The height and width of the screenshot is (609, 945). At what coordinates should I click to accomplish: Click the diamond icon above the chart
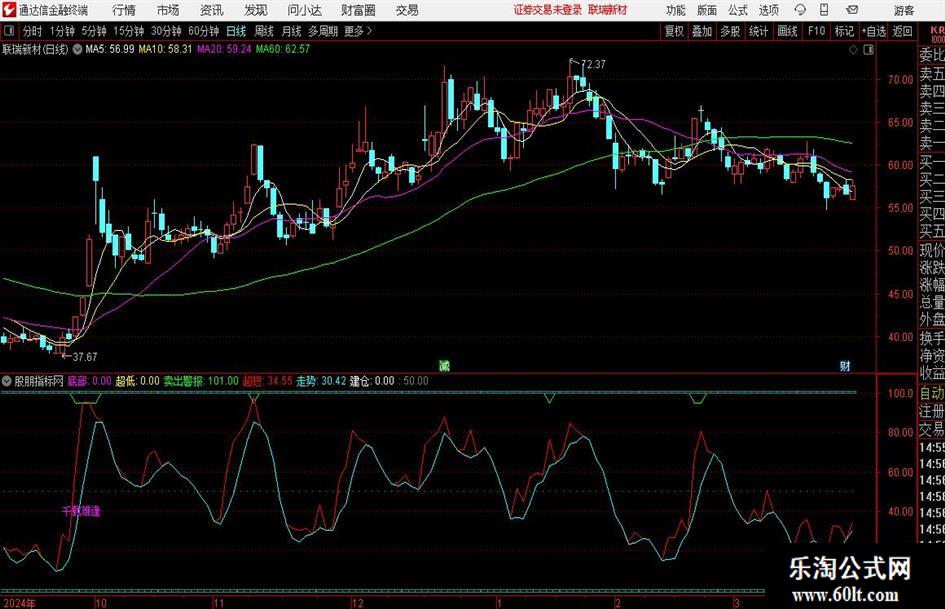coord(853,49)
